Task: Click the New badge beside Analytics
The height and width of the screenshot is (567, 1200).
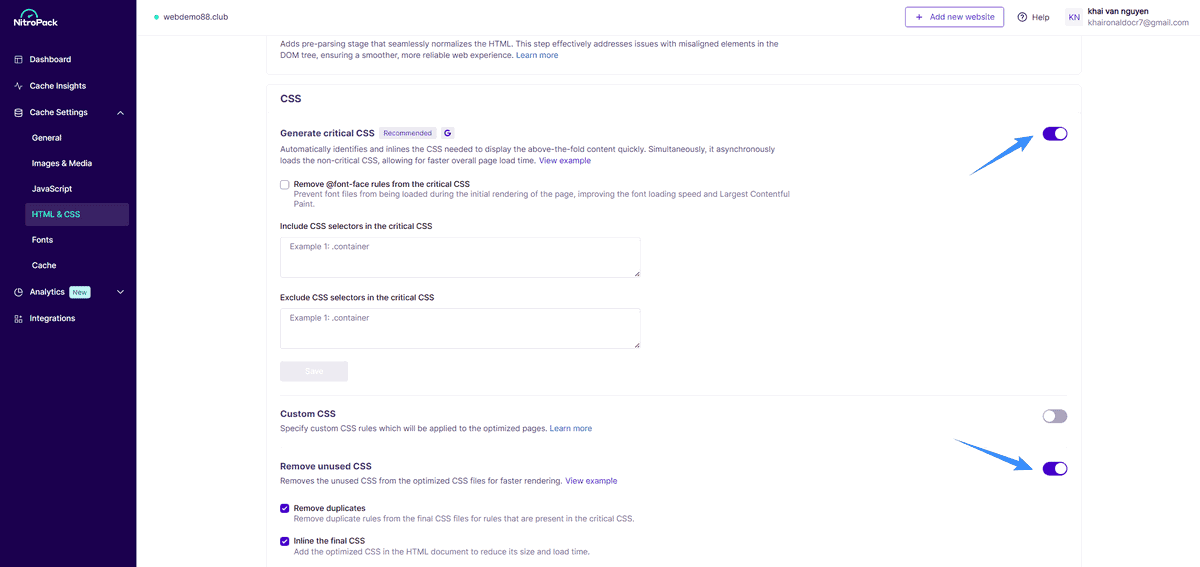Action: 80,292
